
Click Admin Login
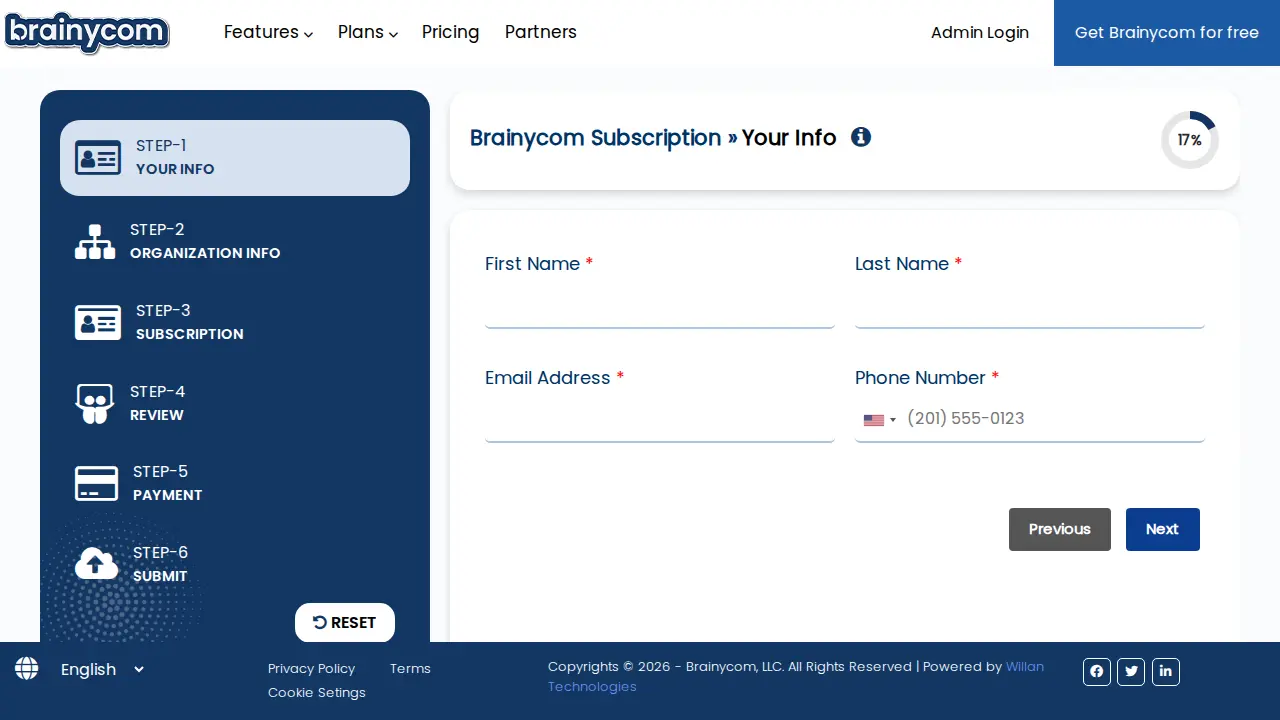[980, 32]
